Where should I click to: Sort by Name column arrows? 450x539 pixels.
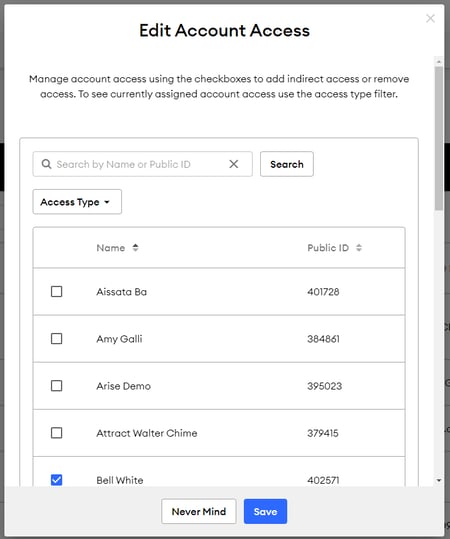(135, 248)
